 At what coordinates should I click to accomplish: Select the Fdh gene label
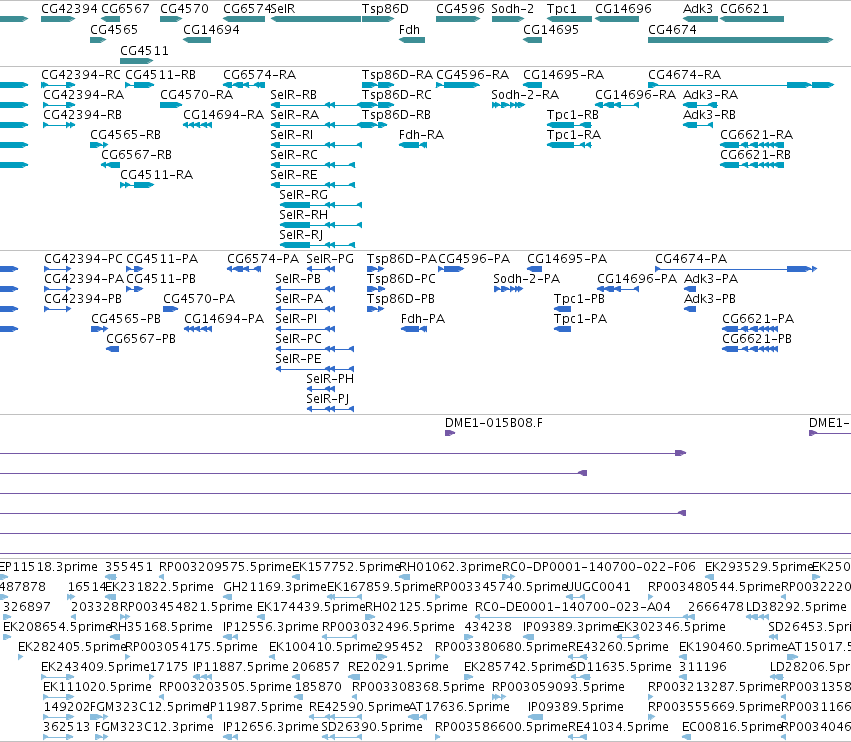409,30
